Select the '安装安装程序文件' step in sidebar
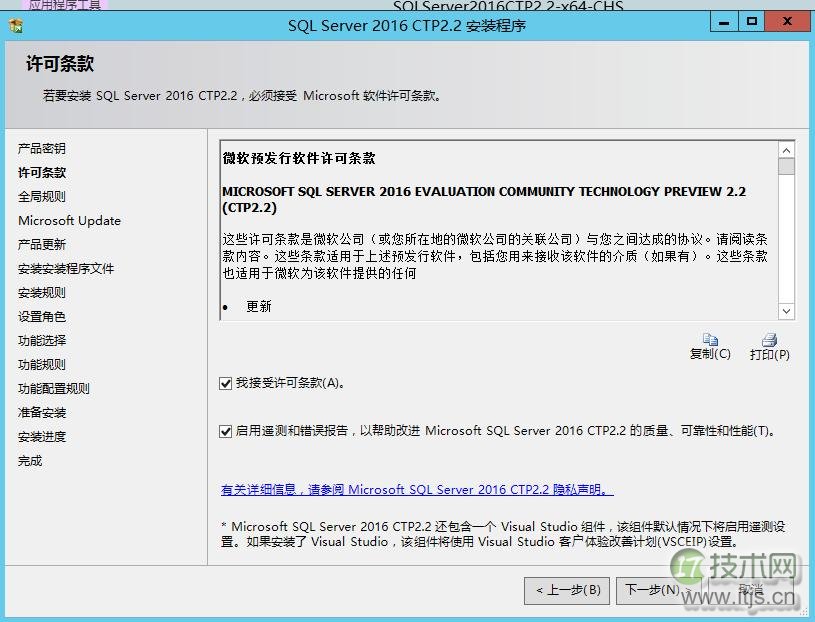815x622 pixels. click(65, 269)
